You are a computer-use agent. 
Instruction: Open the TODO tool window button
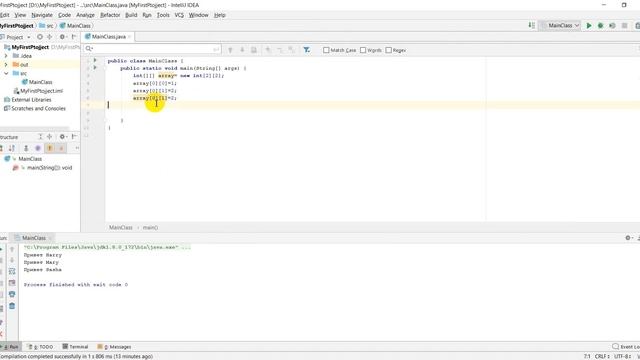coord(40,347)
